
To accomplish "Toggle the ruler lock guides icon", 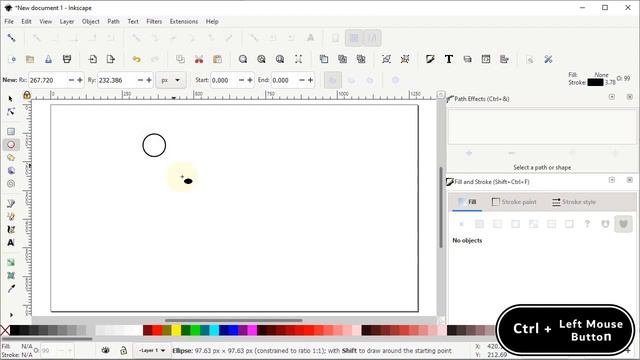I will pyautogui.click(x=27, y=95).
